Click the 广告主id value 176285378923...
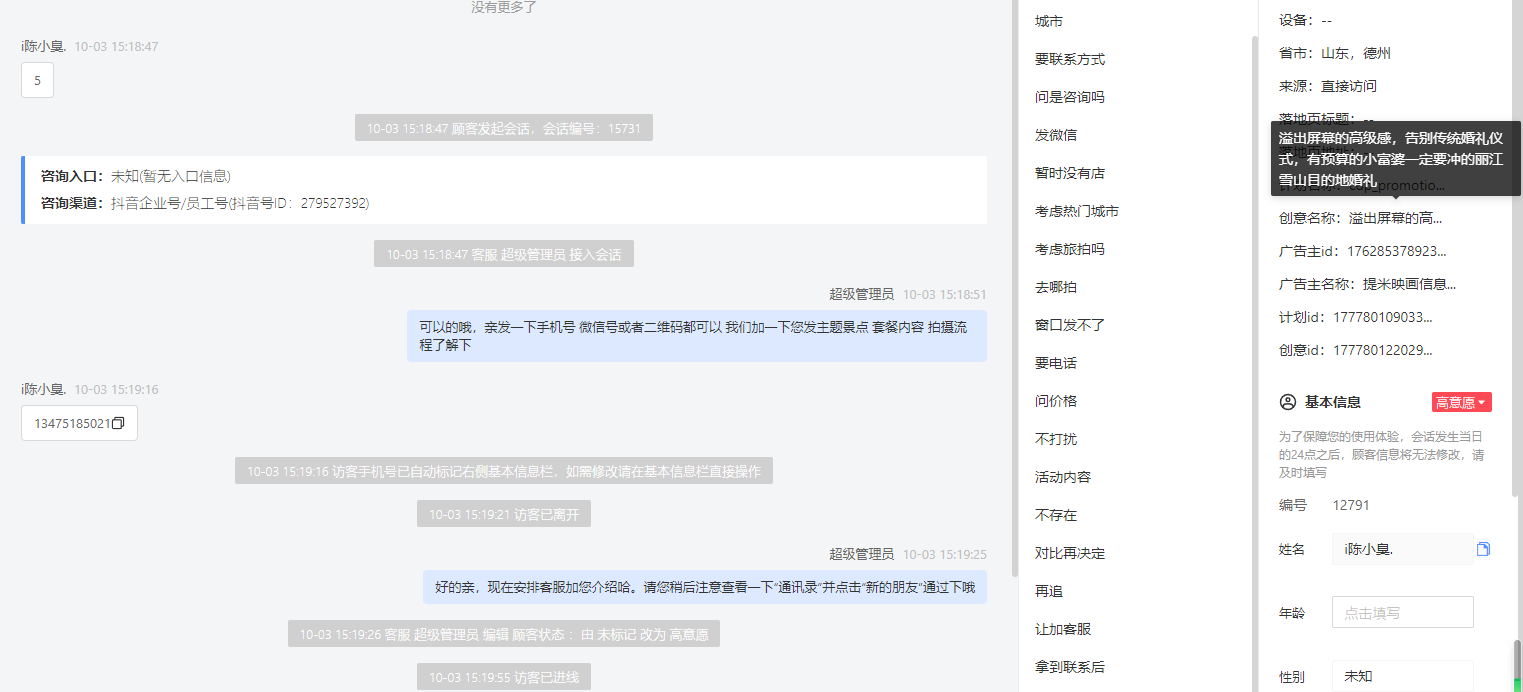This screenshot has width=1523, height=692. pyautogui.click(x=1397, y=251)
